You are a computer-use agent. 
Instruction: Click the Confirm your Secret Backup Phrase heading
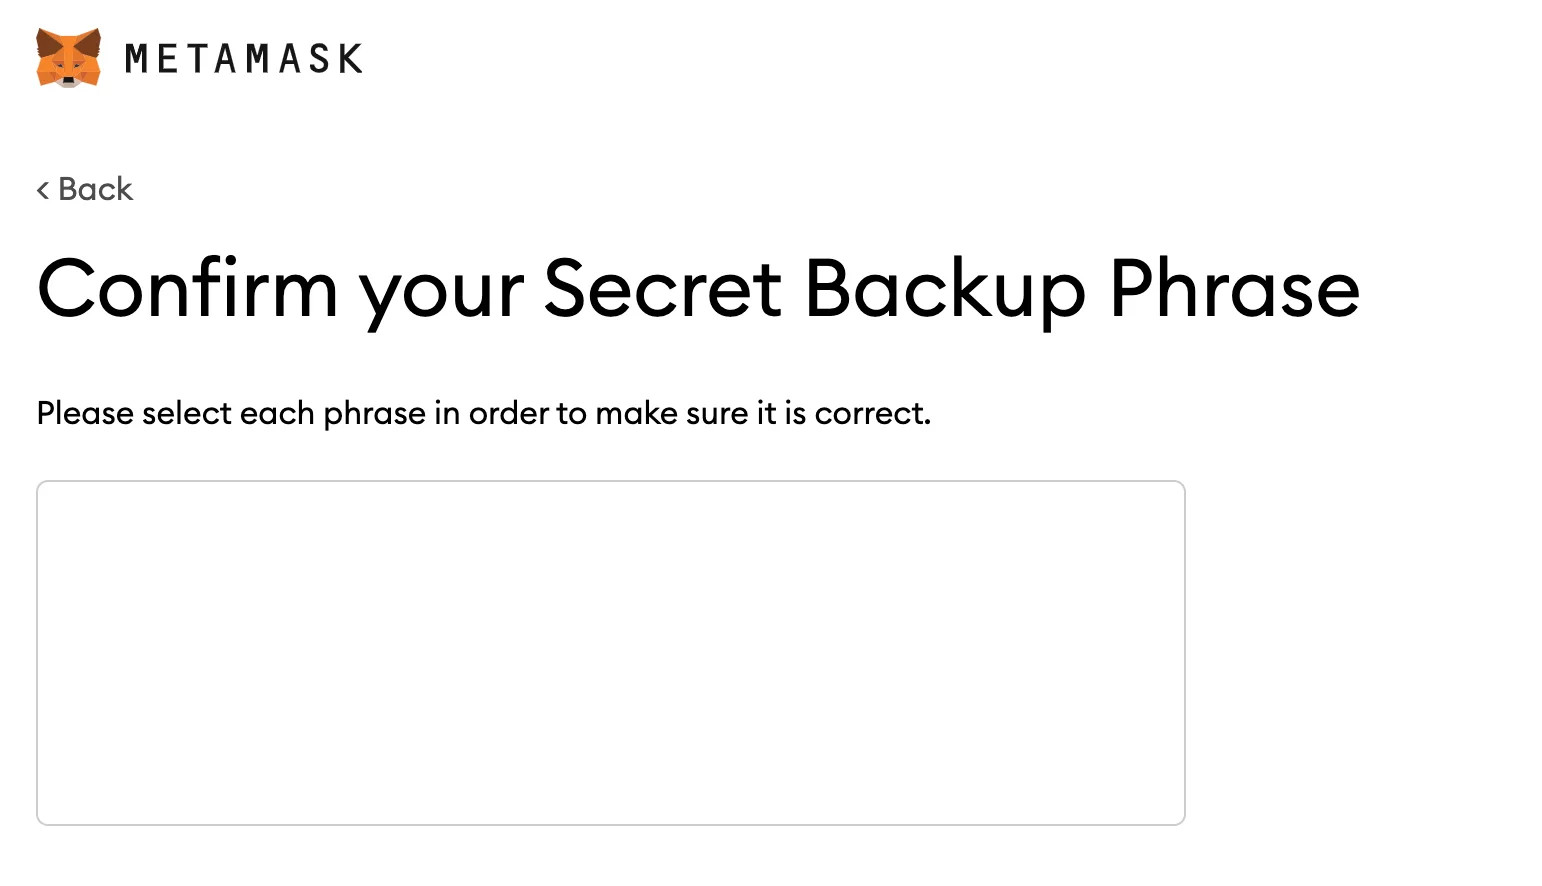tap(698, 291)
